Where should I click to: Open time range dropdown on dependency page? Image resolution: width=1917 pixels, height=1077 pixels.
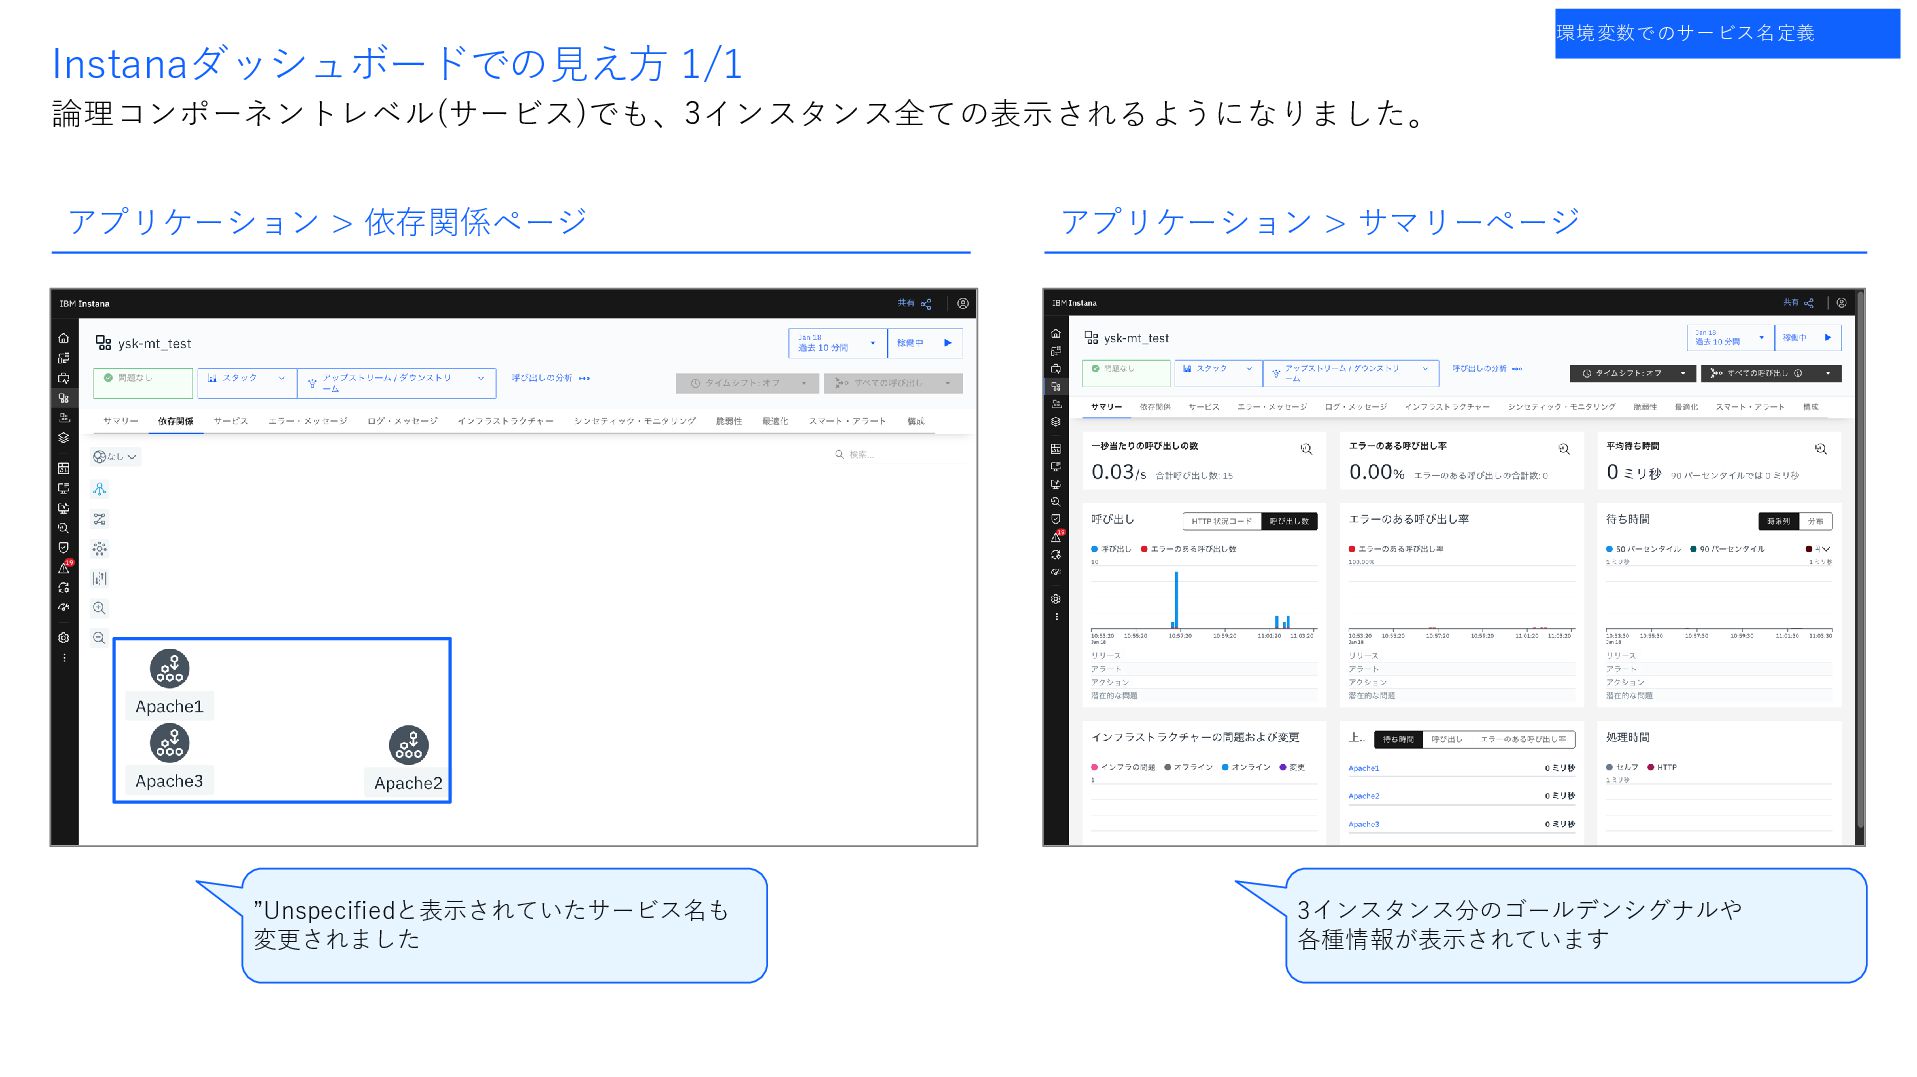[837, 343]
